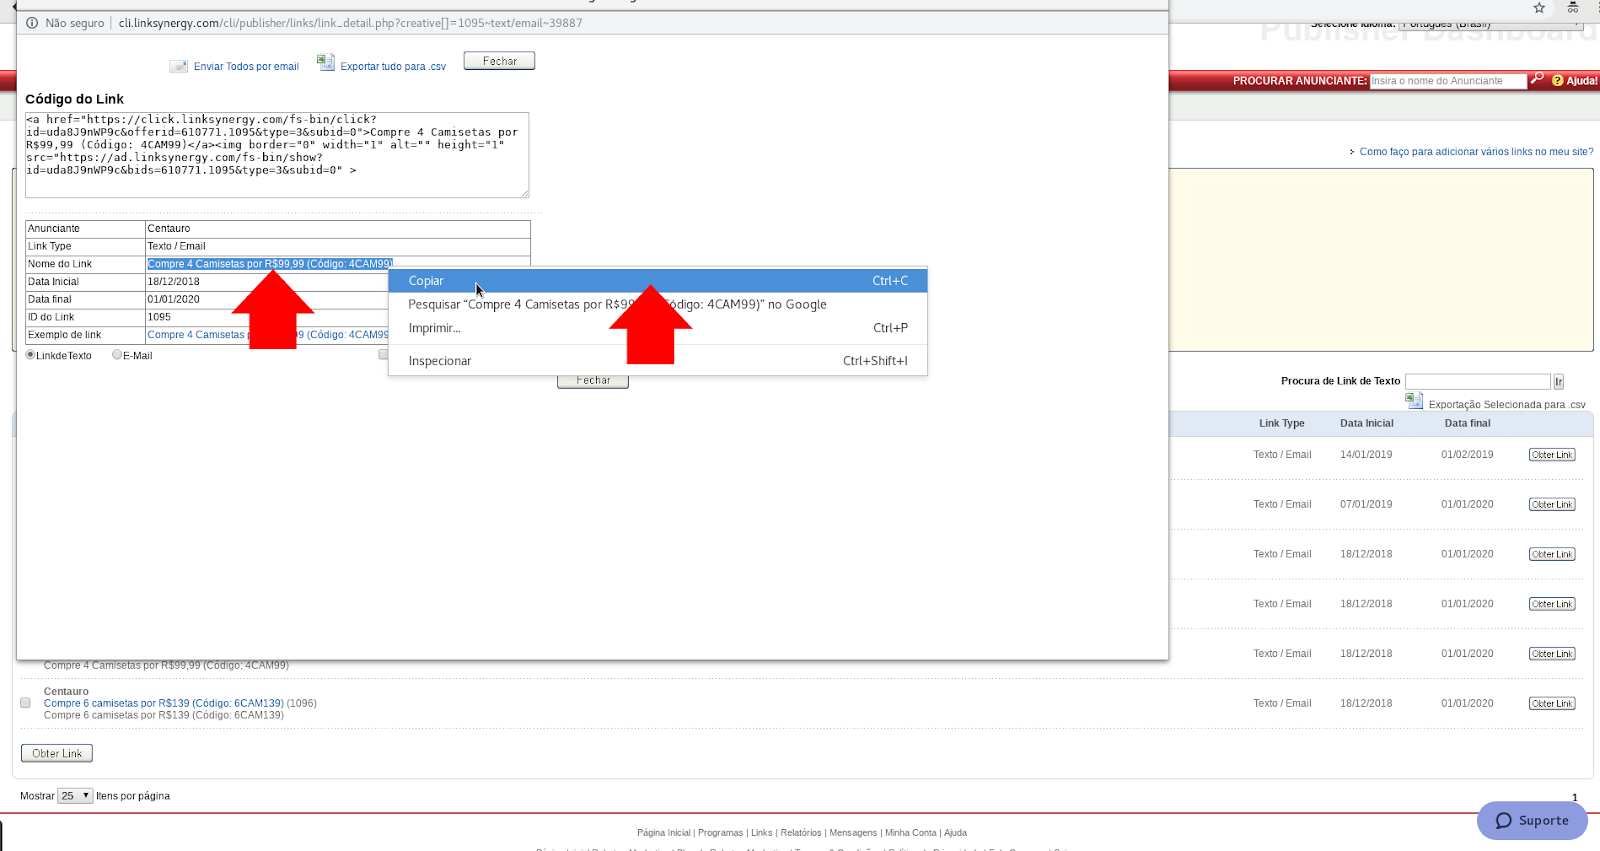Screen dimensions: 1600x851
Task: Click Obter Link for the 07/01/2019 row
Action: [x=1552, y=505]
